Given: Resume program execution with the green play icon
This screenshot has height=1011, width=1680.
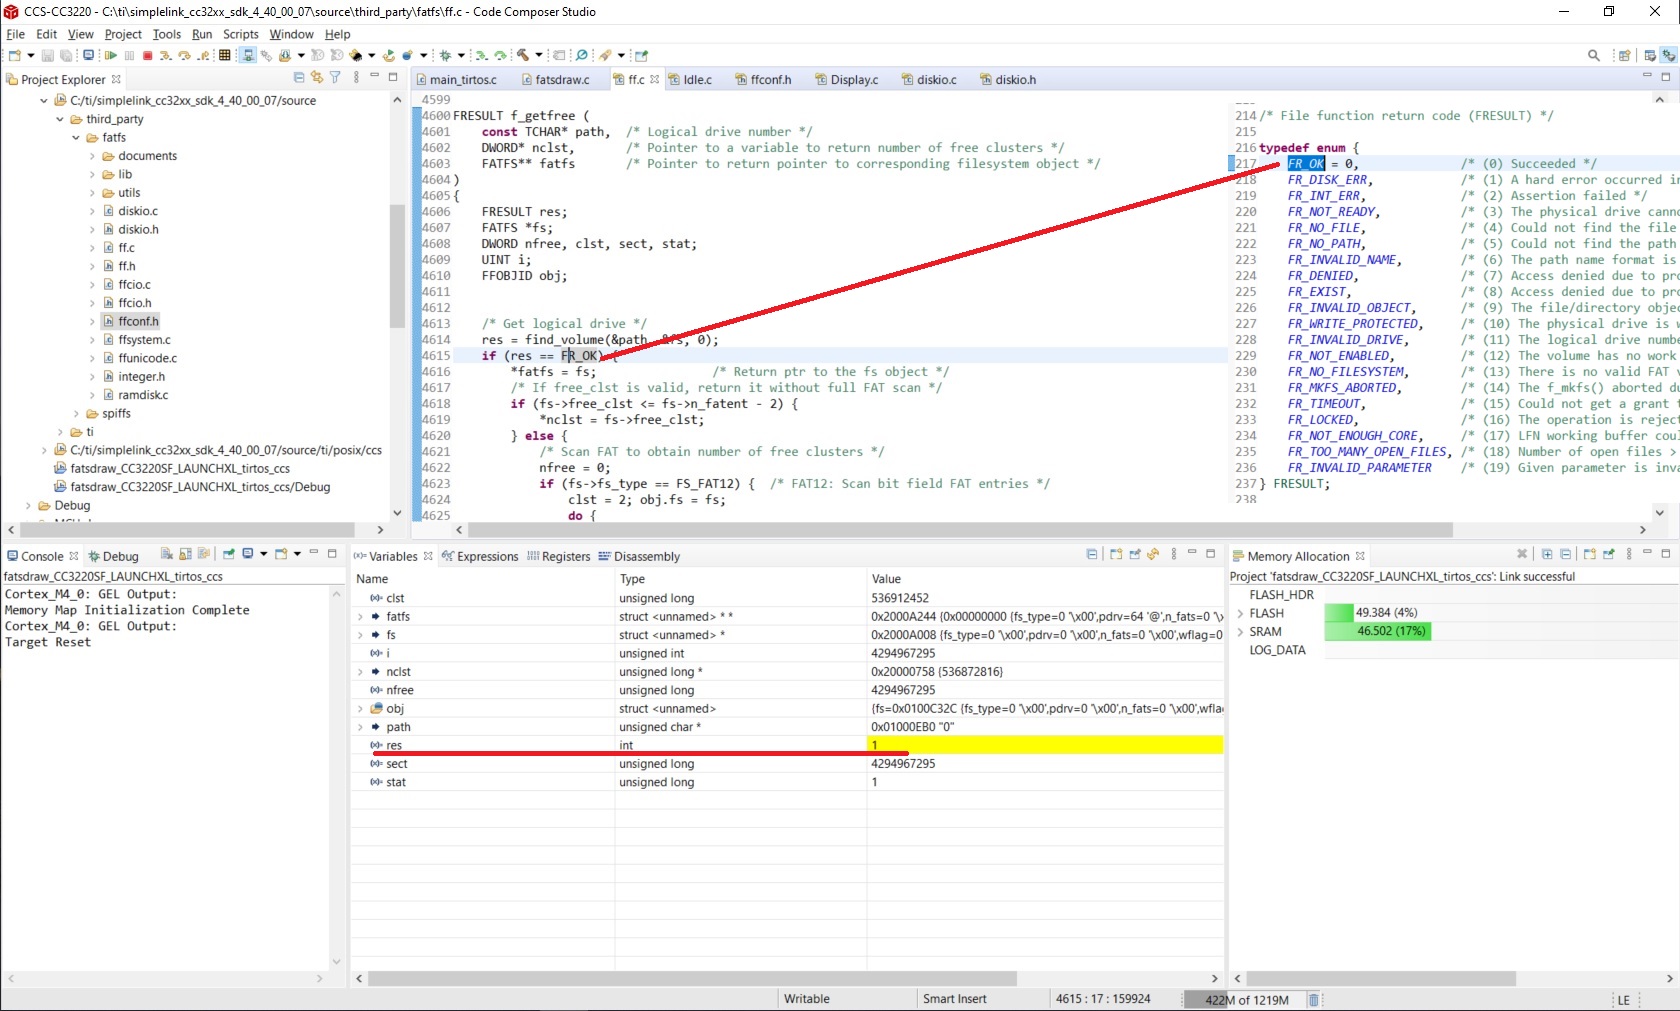Looking at the screenshot, I should (112, 56).
